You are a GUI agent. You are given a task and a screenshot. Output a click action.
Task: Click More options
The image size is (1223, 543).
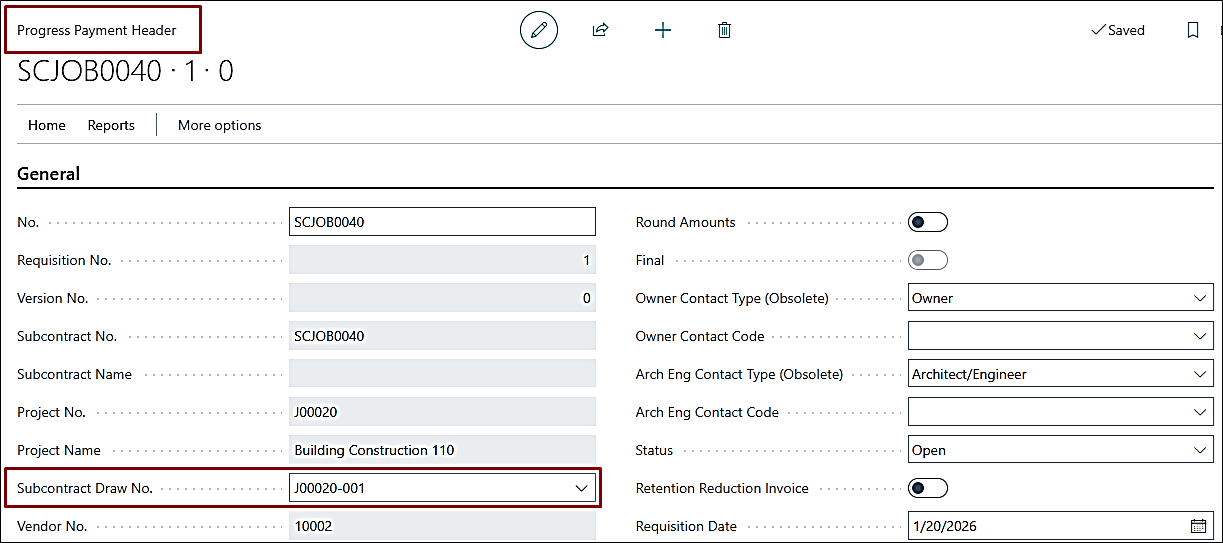219,125
